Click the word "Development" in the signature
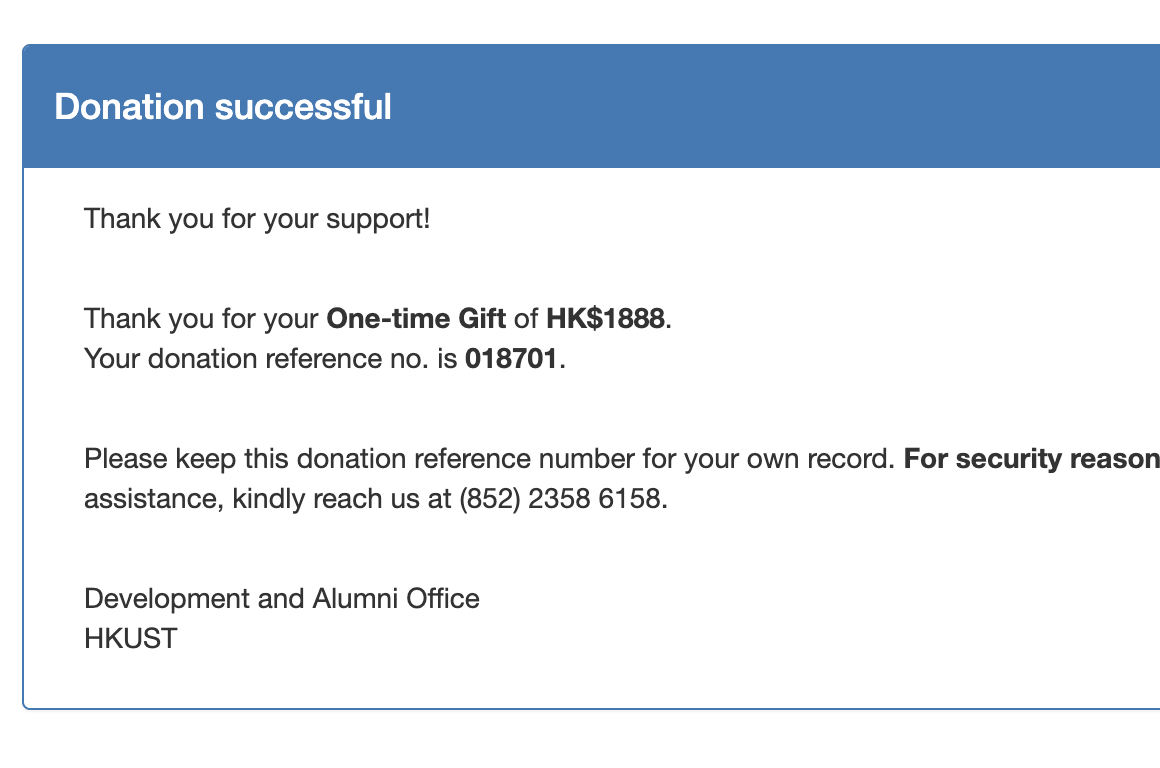 [x=167, y=599]
